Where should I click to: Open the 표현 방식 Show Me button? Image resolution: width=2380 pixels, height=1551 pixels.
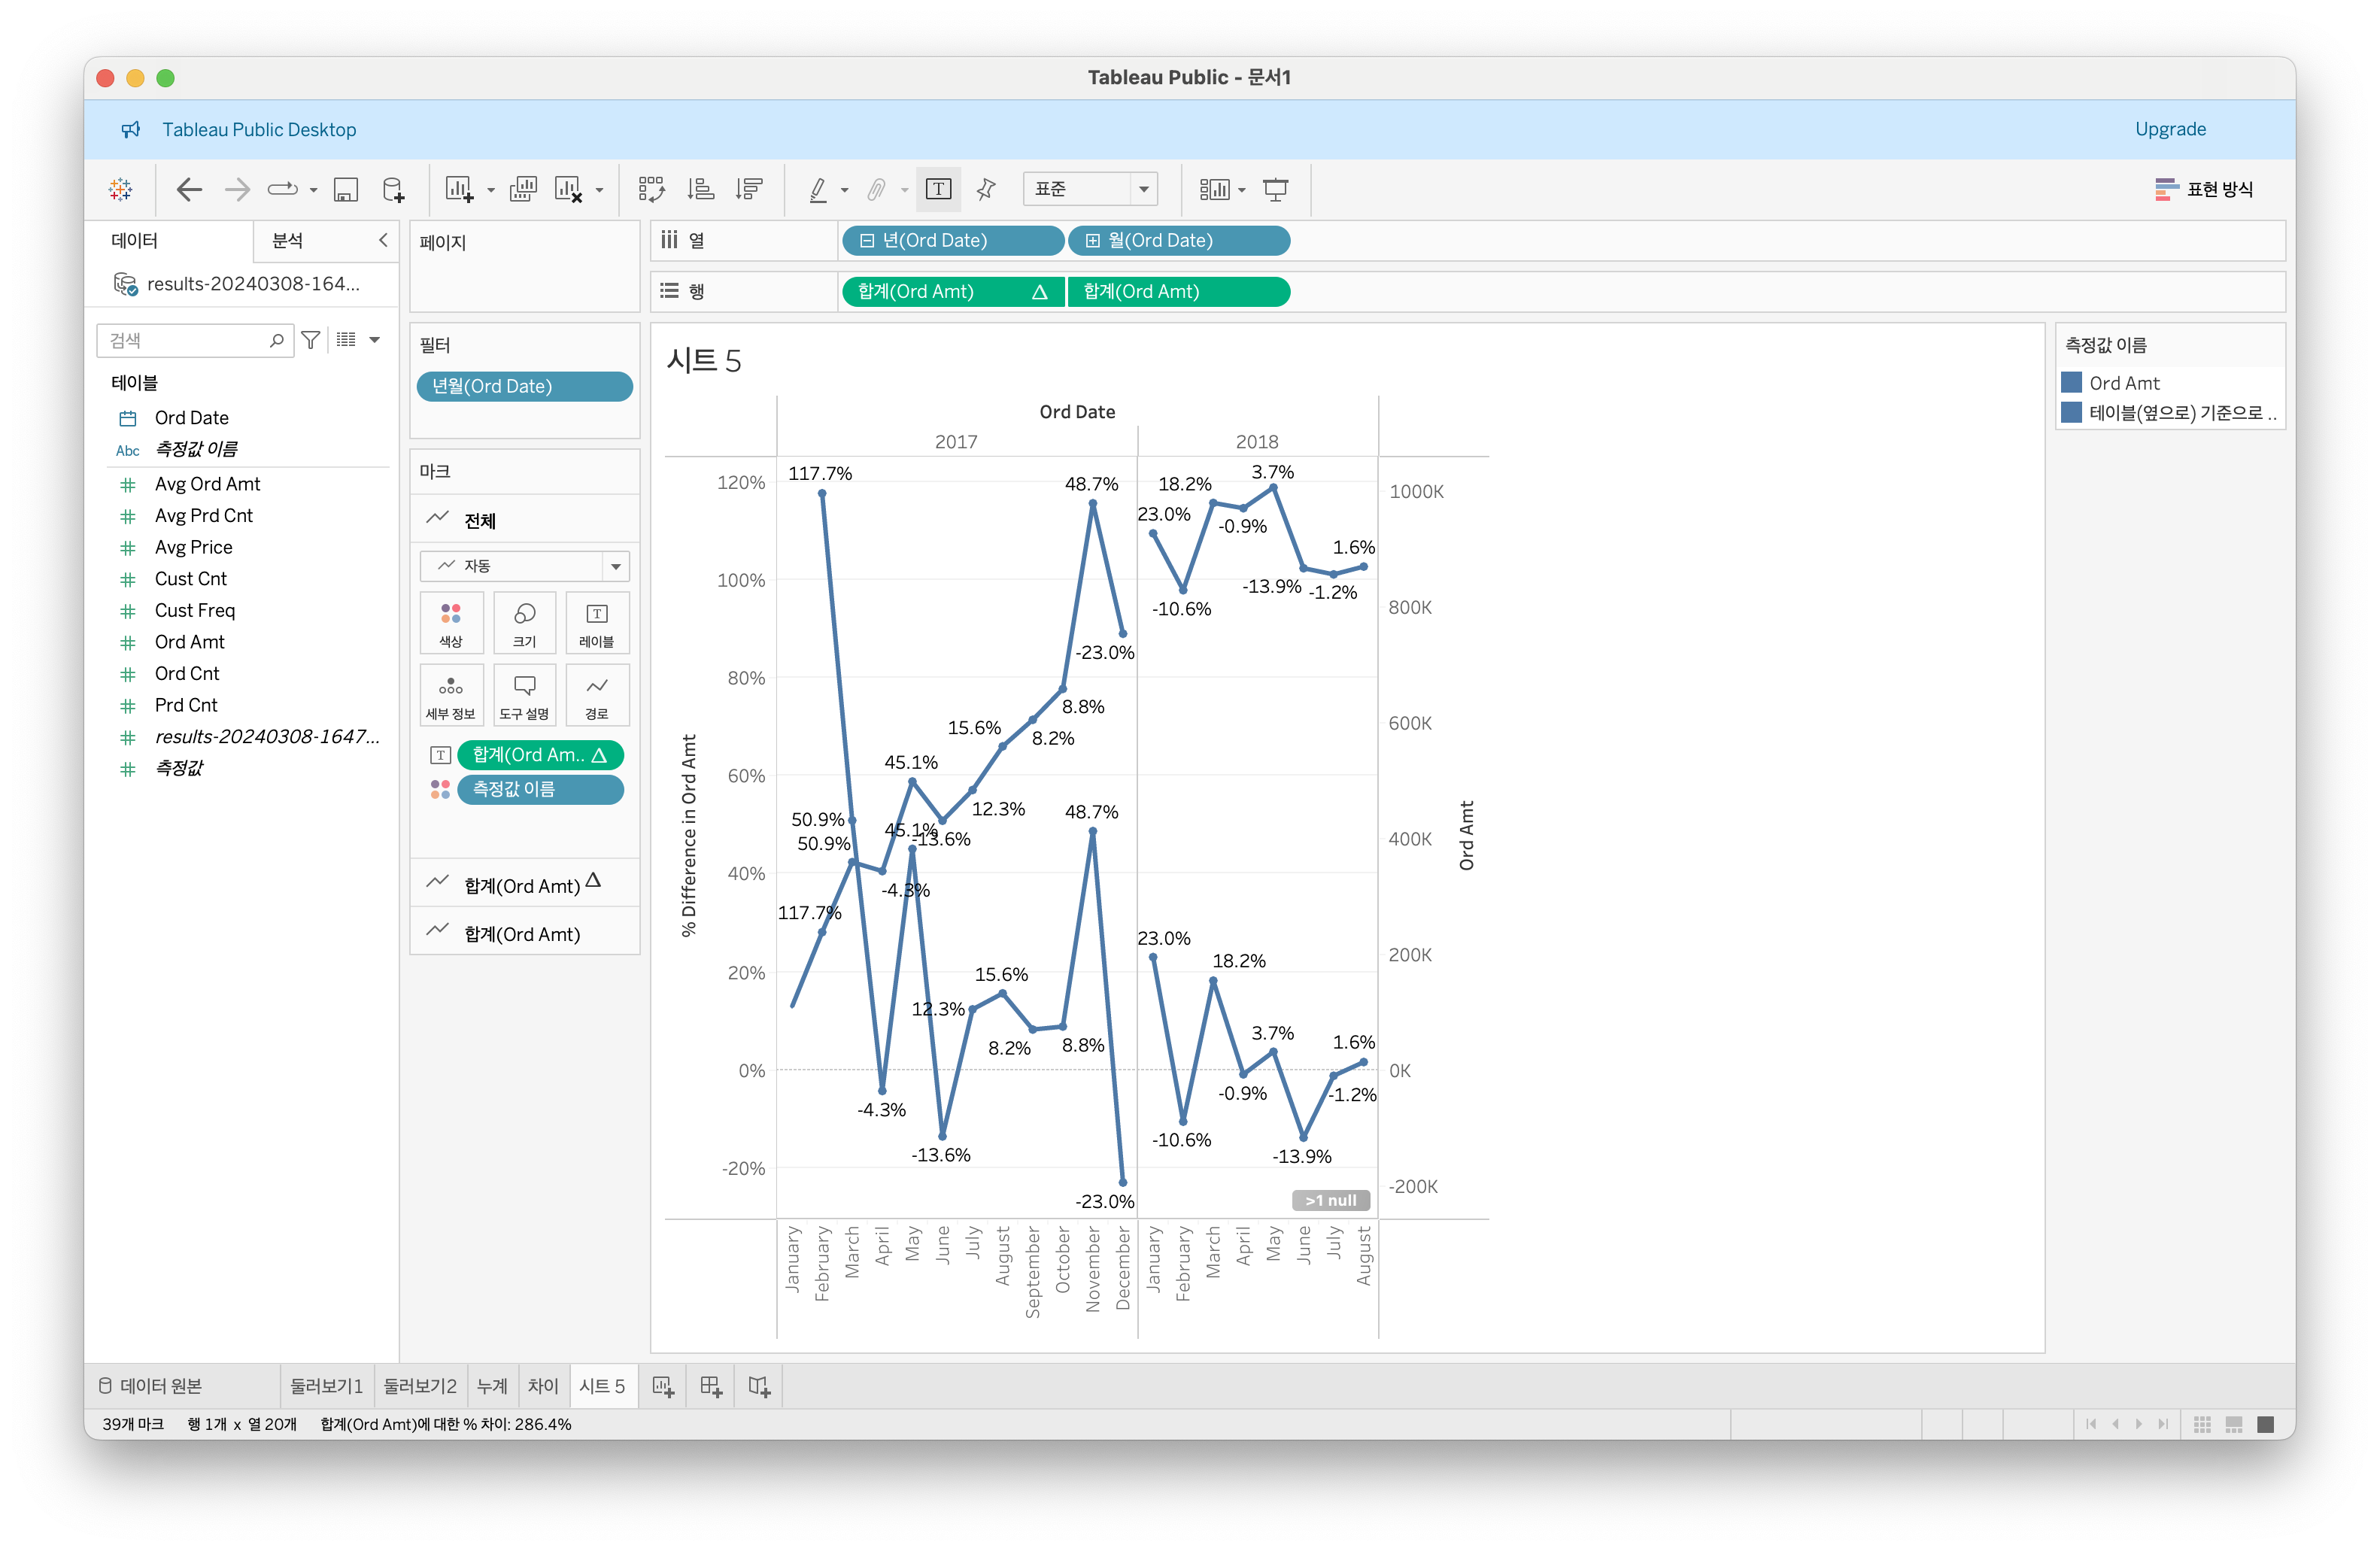(x=2205, y=189)
